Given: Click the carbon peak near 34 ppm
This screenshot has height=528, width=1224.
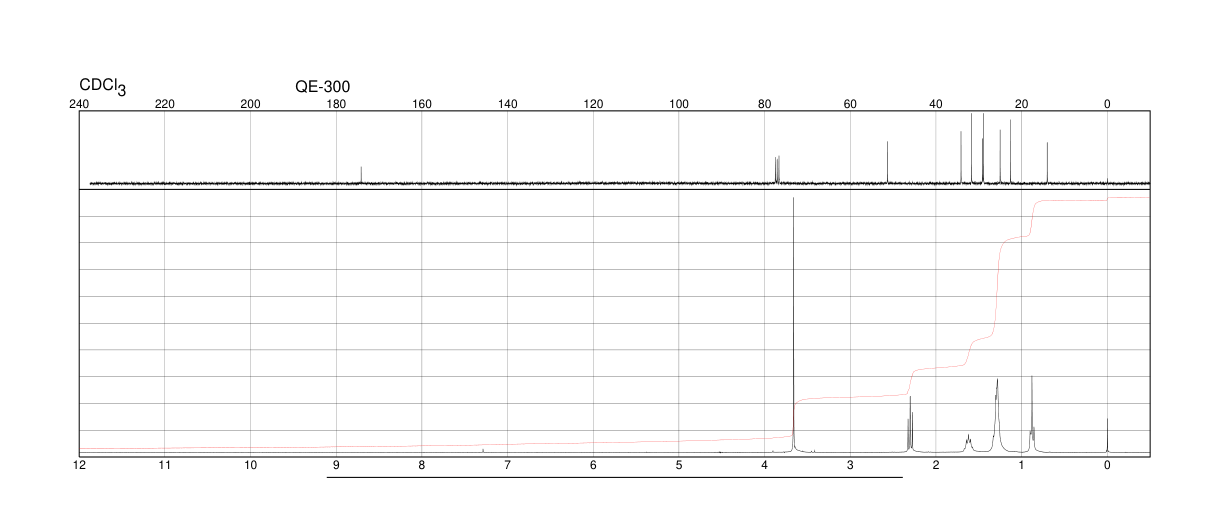Looking at the screenshot, I should [961, 158].
